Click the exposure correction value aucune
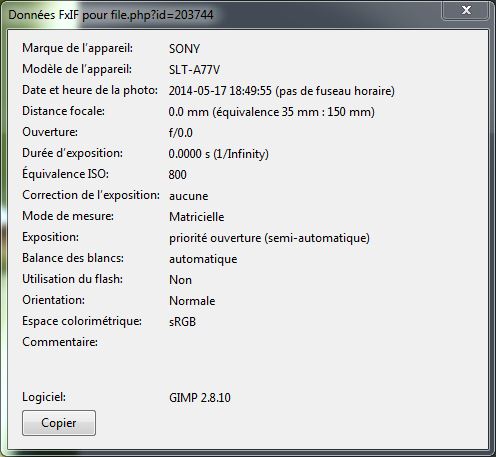 pos(189,196)
